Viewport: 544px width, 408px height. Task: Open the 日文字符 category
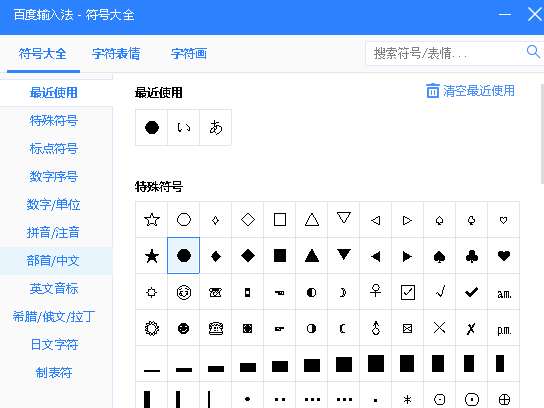pyautogui.click(x=54, y=345)
